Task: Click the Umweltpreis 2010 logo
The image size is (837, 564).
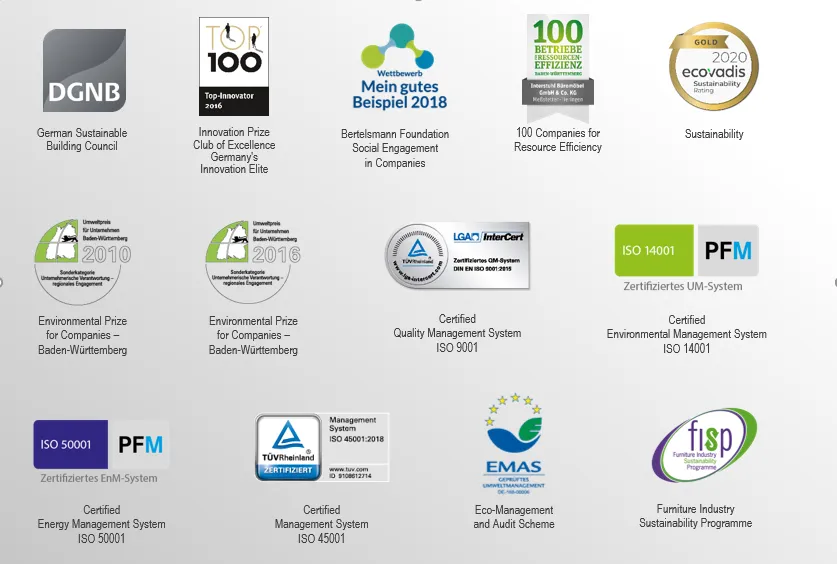Action: click(x=83, y=261)
